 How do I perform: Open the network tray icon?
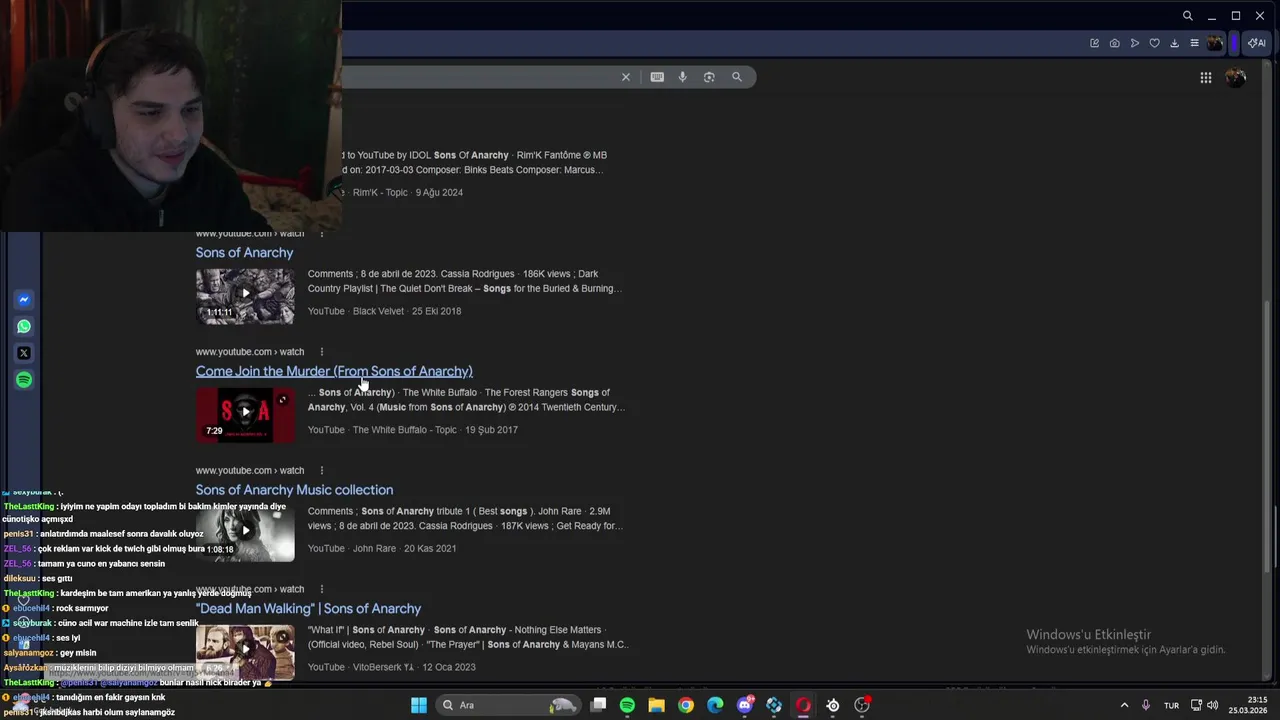coord(1196,705)
